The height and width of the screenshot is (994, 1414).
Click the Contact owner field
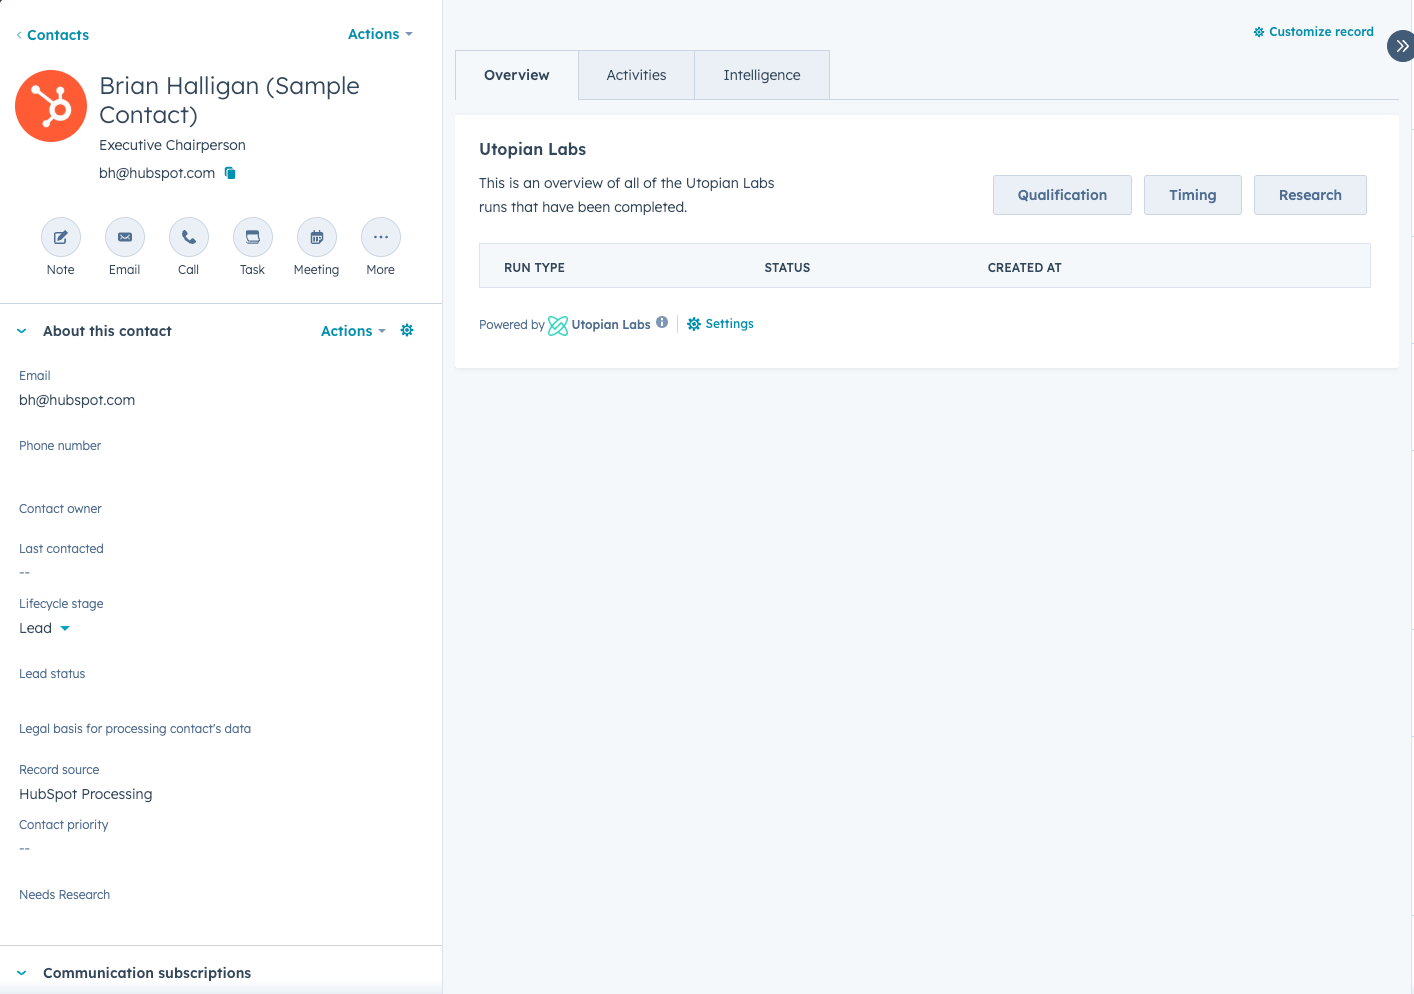coord(60,509)
